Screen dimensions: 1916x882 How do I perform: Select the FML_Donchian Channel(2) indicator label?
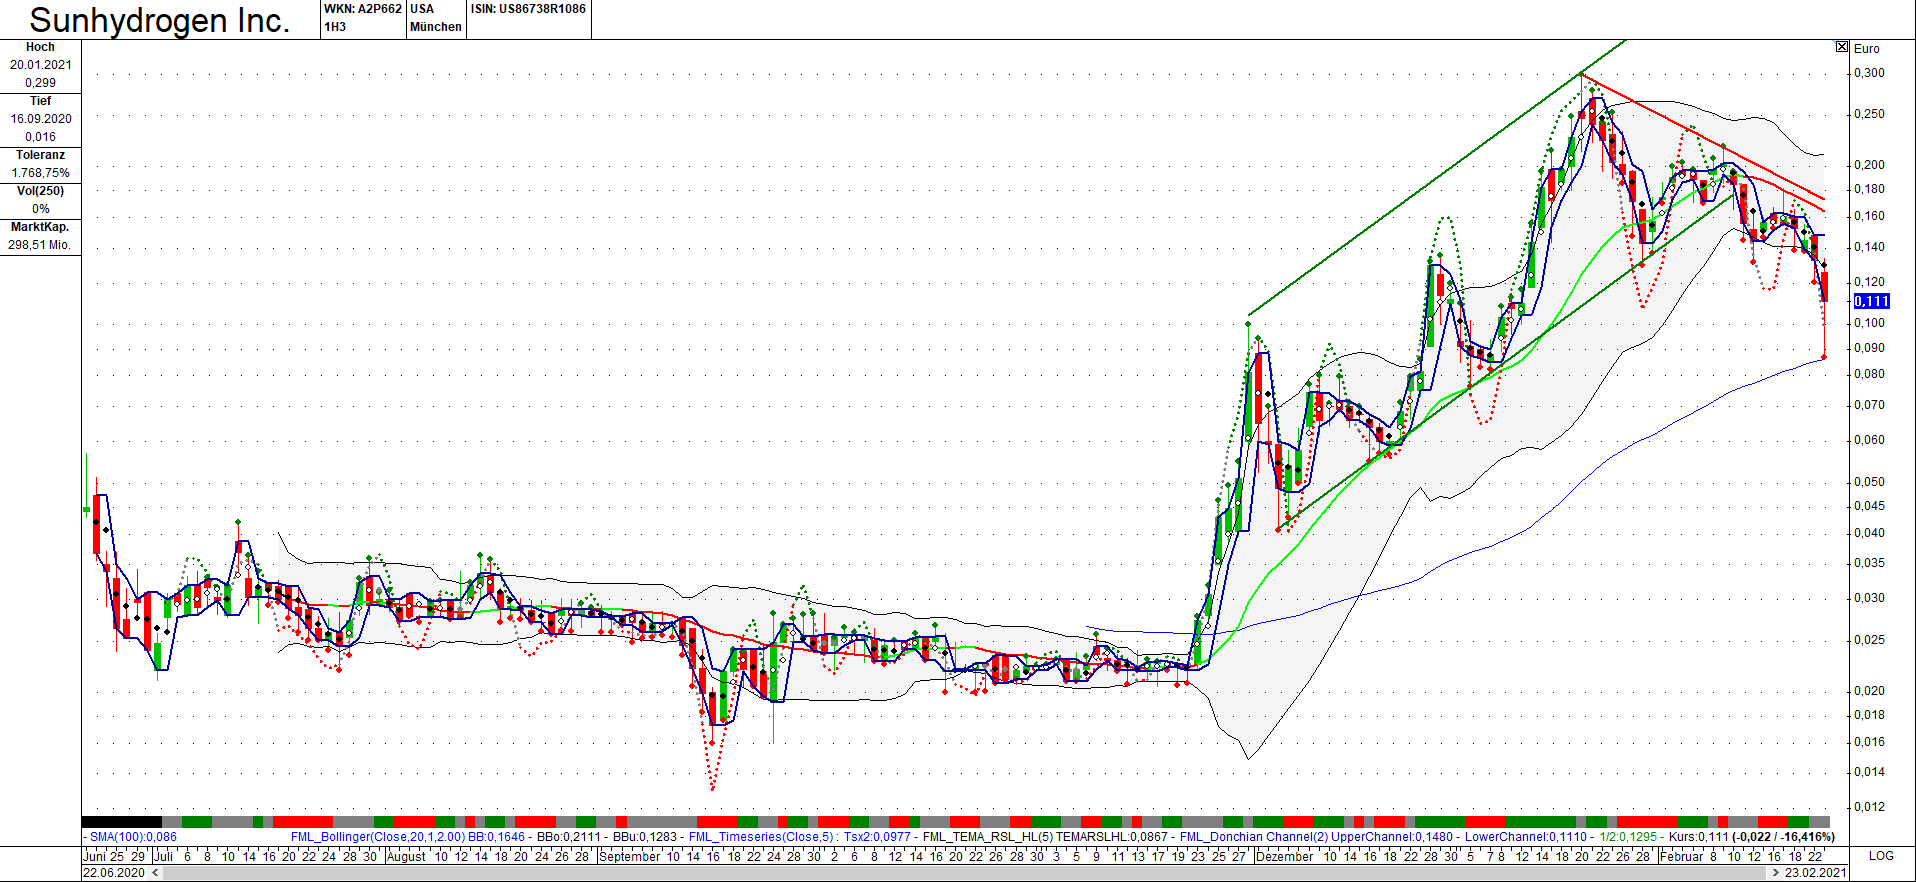click(x=1253, y=837)
